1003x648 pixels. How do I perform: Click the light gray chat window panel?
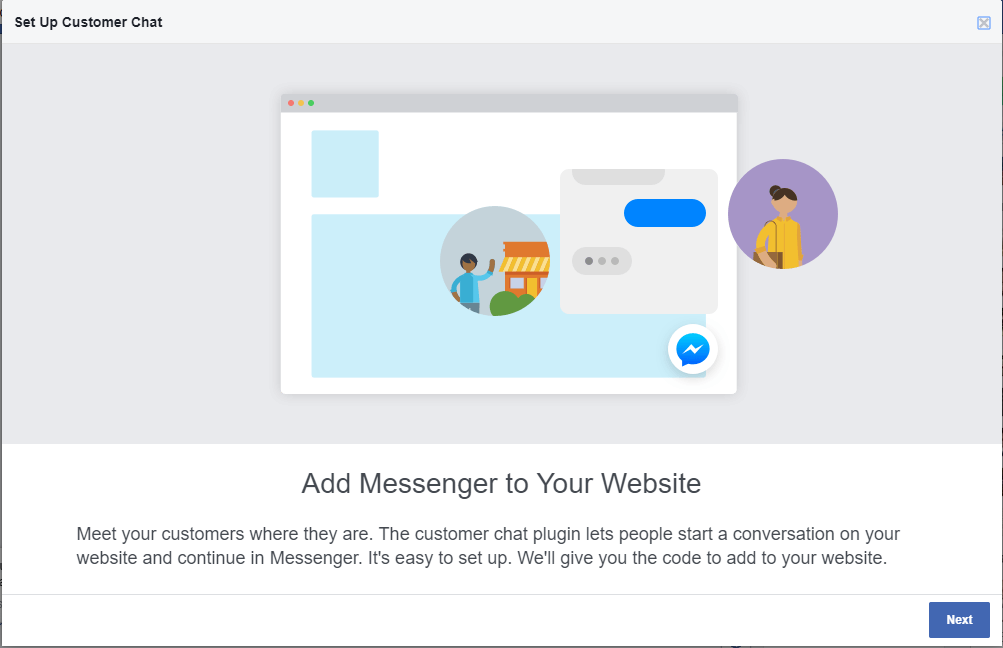point(638,241)
